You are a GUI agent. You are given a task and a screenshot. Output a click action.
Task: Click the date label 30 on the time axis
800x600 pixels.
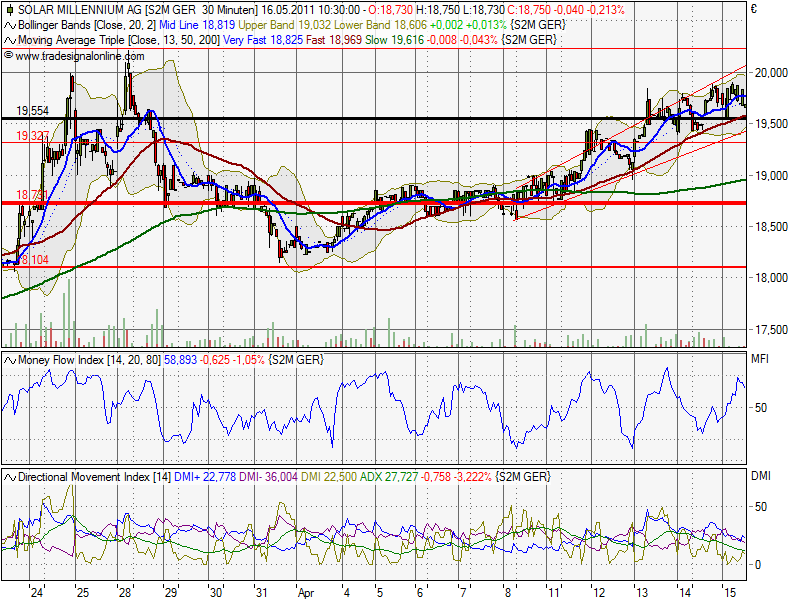coord(216,592)
